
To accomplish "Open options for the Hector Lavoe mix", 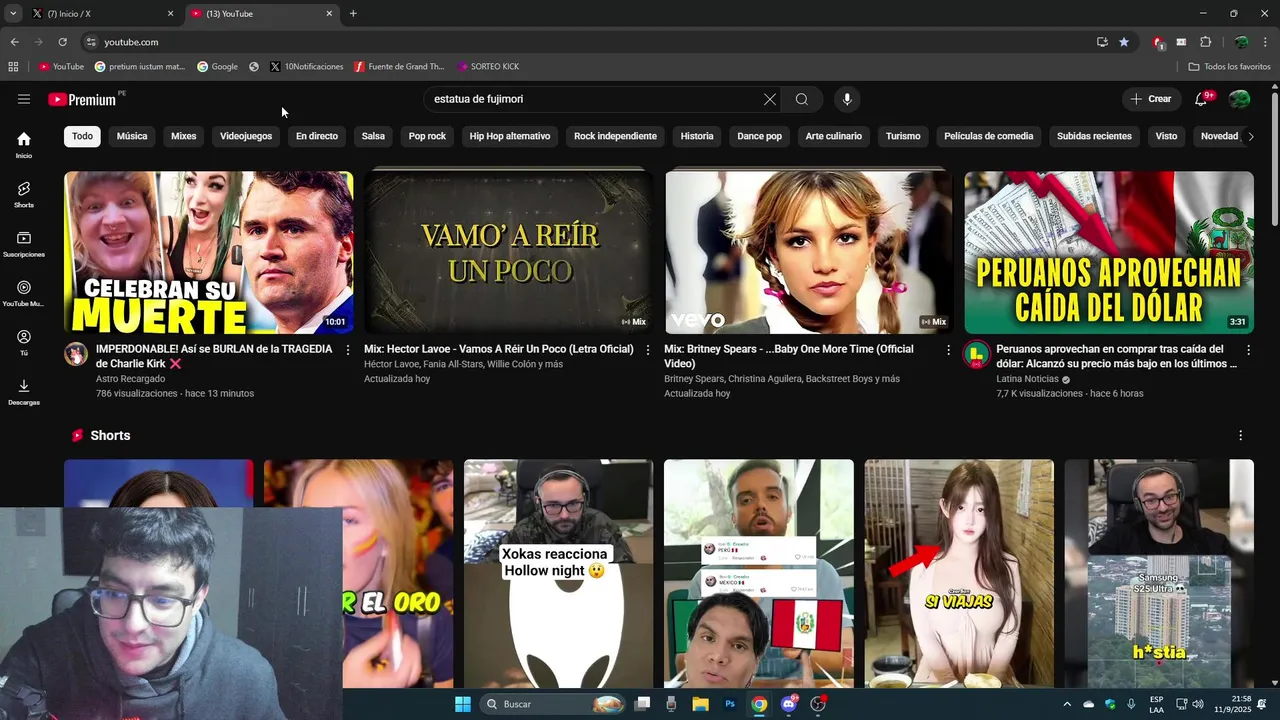I will [x=648, y=350].
